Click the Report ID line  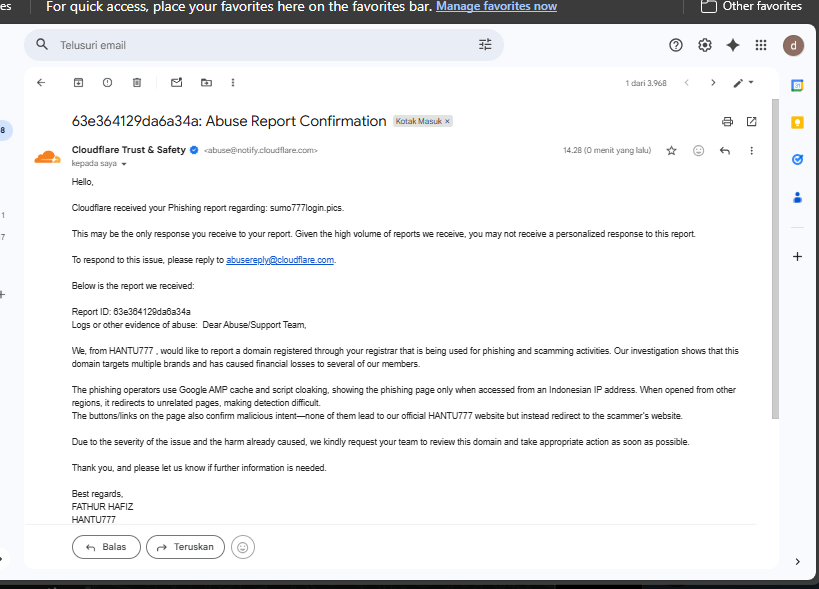[131, 312]
